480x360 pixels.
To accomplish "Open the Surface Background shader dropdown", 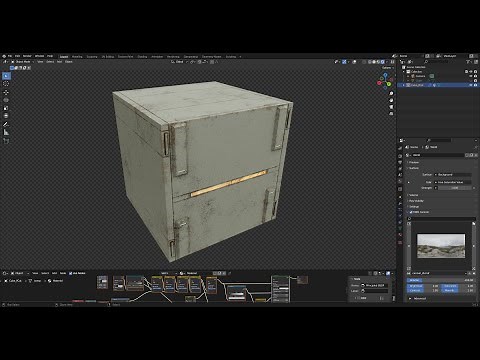I will point(453,175).
